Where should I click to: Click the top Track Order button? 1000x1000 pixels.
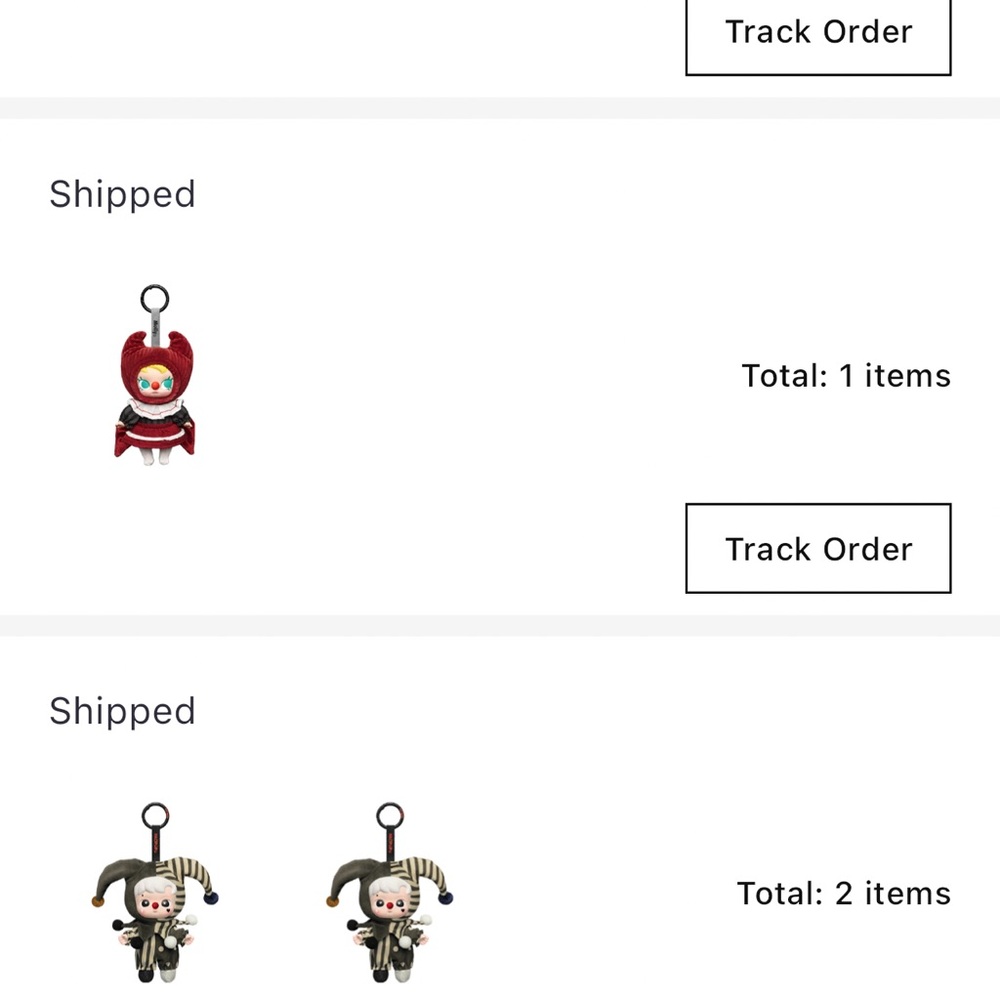pos(816,32)
